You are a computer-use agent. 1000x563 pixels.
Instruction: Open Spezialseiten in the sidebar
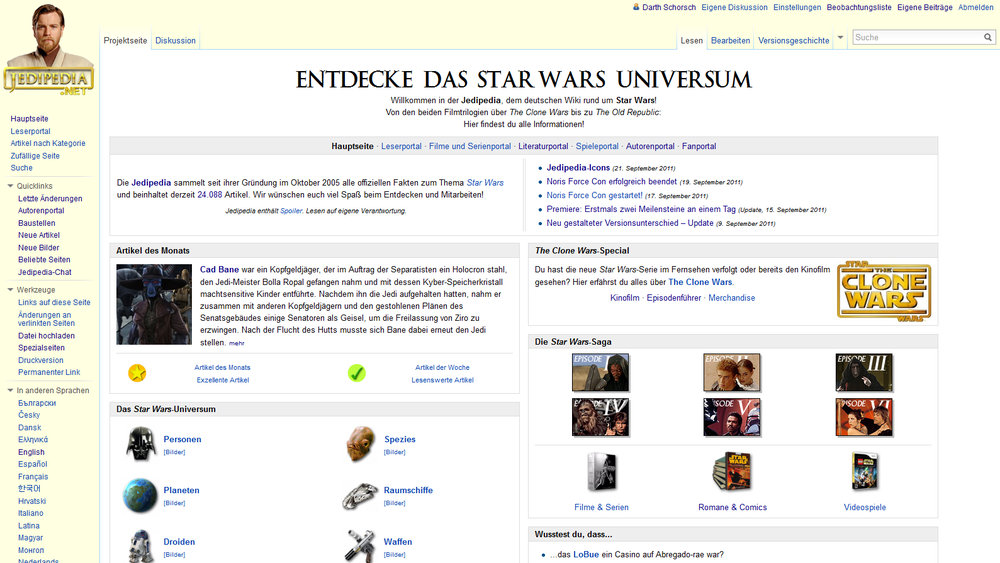pos(41,347)
